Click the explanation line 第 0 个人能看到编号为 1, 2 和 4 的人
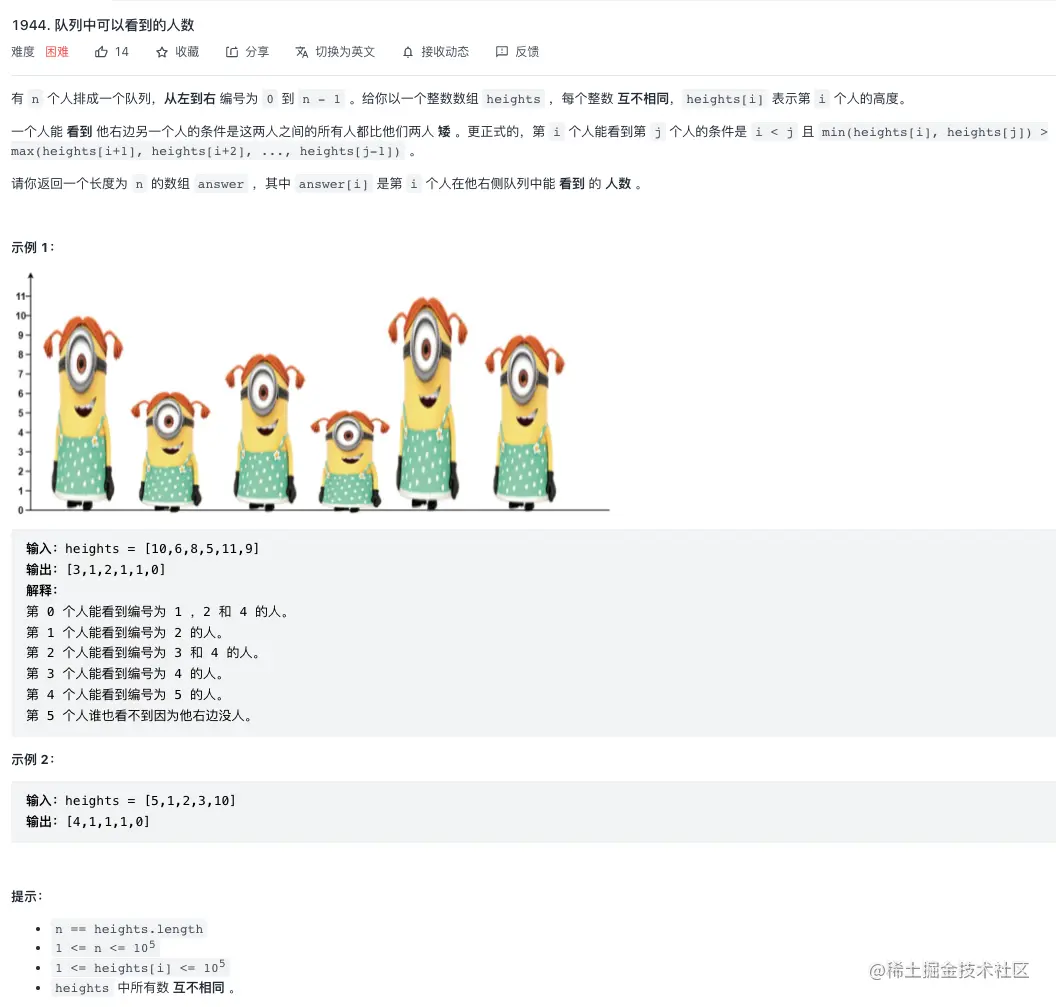The width and height of the screenshot is (1056, 1007). coord(158,611)
